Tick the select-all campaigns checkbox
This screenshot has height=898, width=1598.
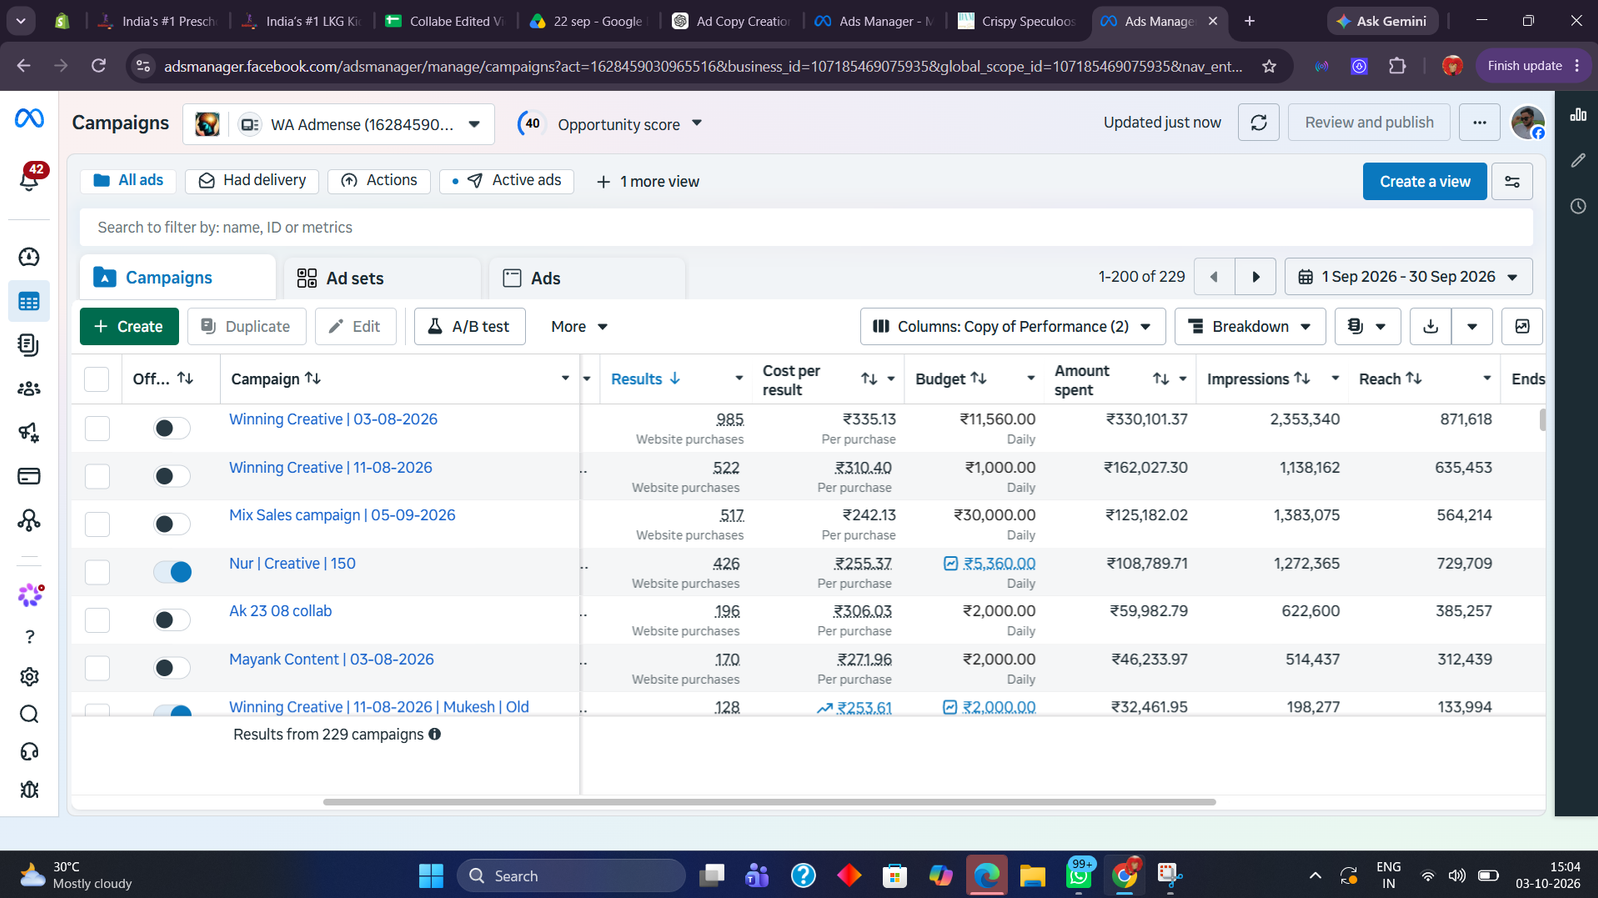coord(96,379)
